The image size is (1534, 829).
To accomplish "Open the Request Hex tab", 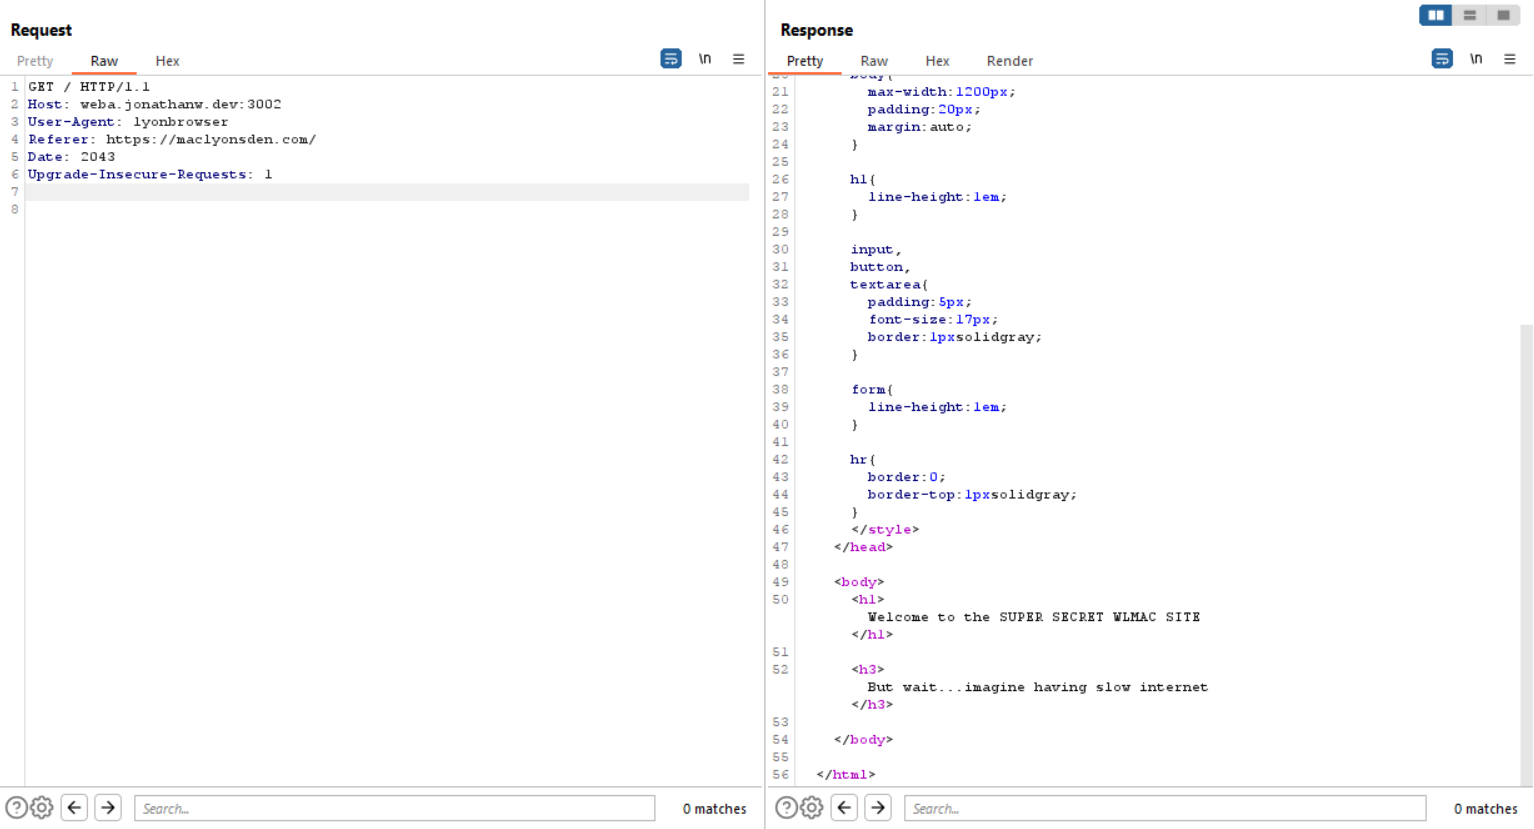I will point(167,61).
